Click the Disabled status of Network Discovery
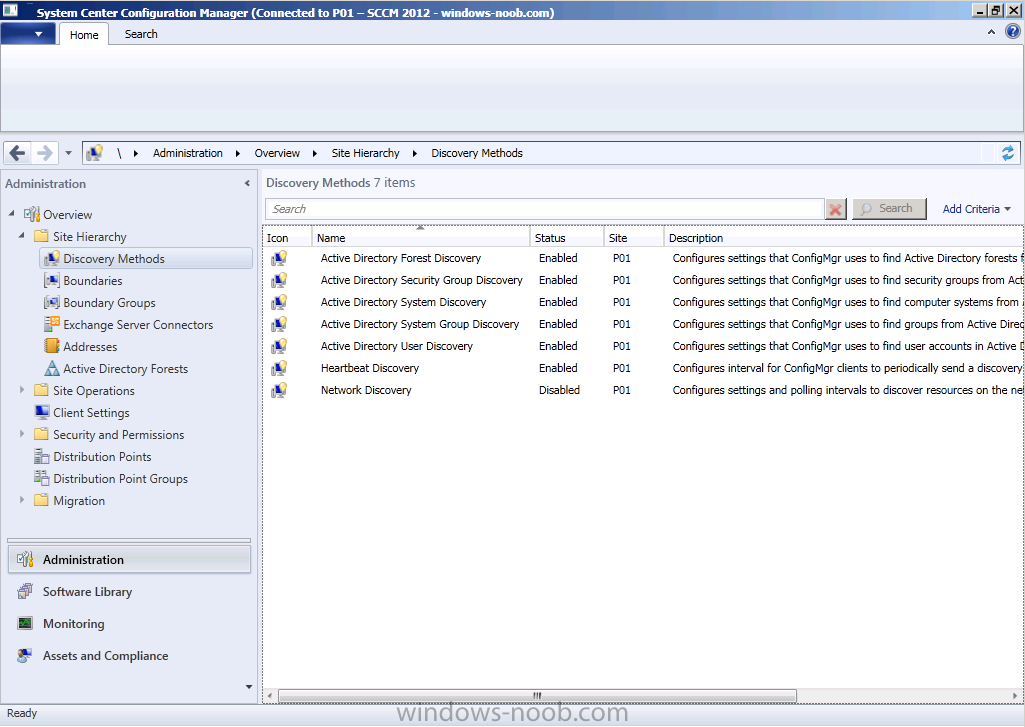The height and width of the screenshot is (727, 1025). pyautogui.click(x=559, y=390)
